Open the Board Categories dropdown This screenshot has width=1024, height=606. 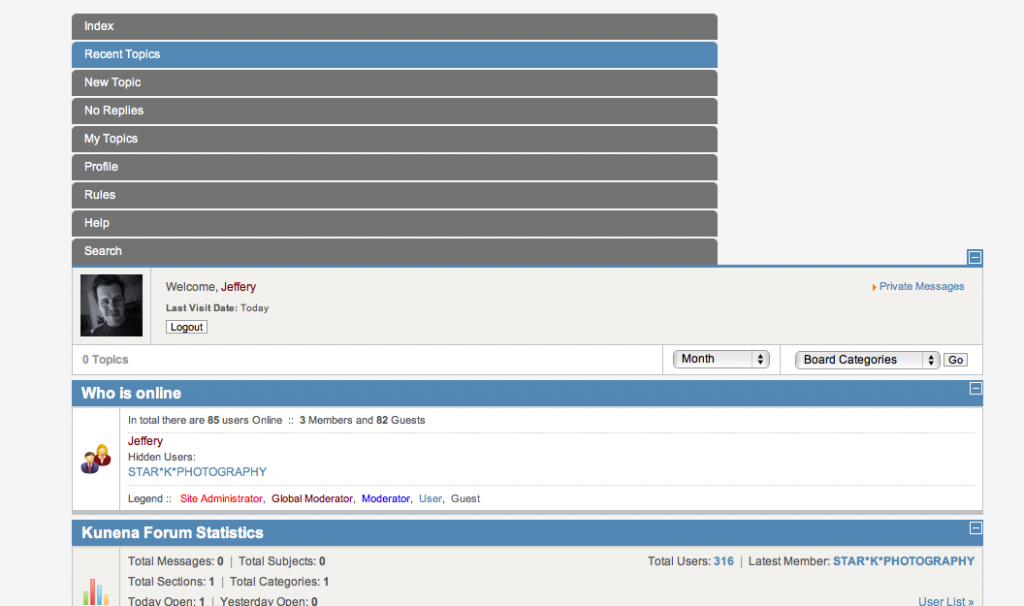867,360
